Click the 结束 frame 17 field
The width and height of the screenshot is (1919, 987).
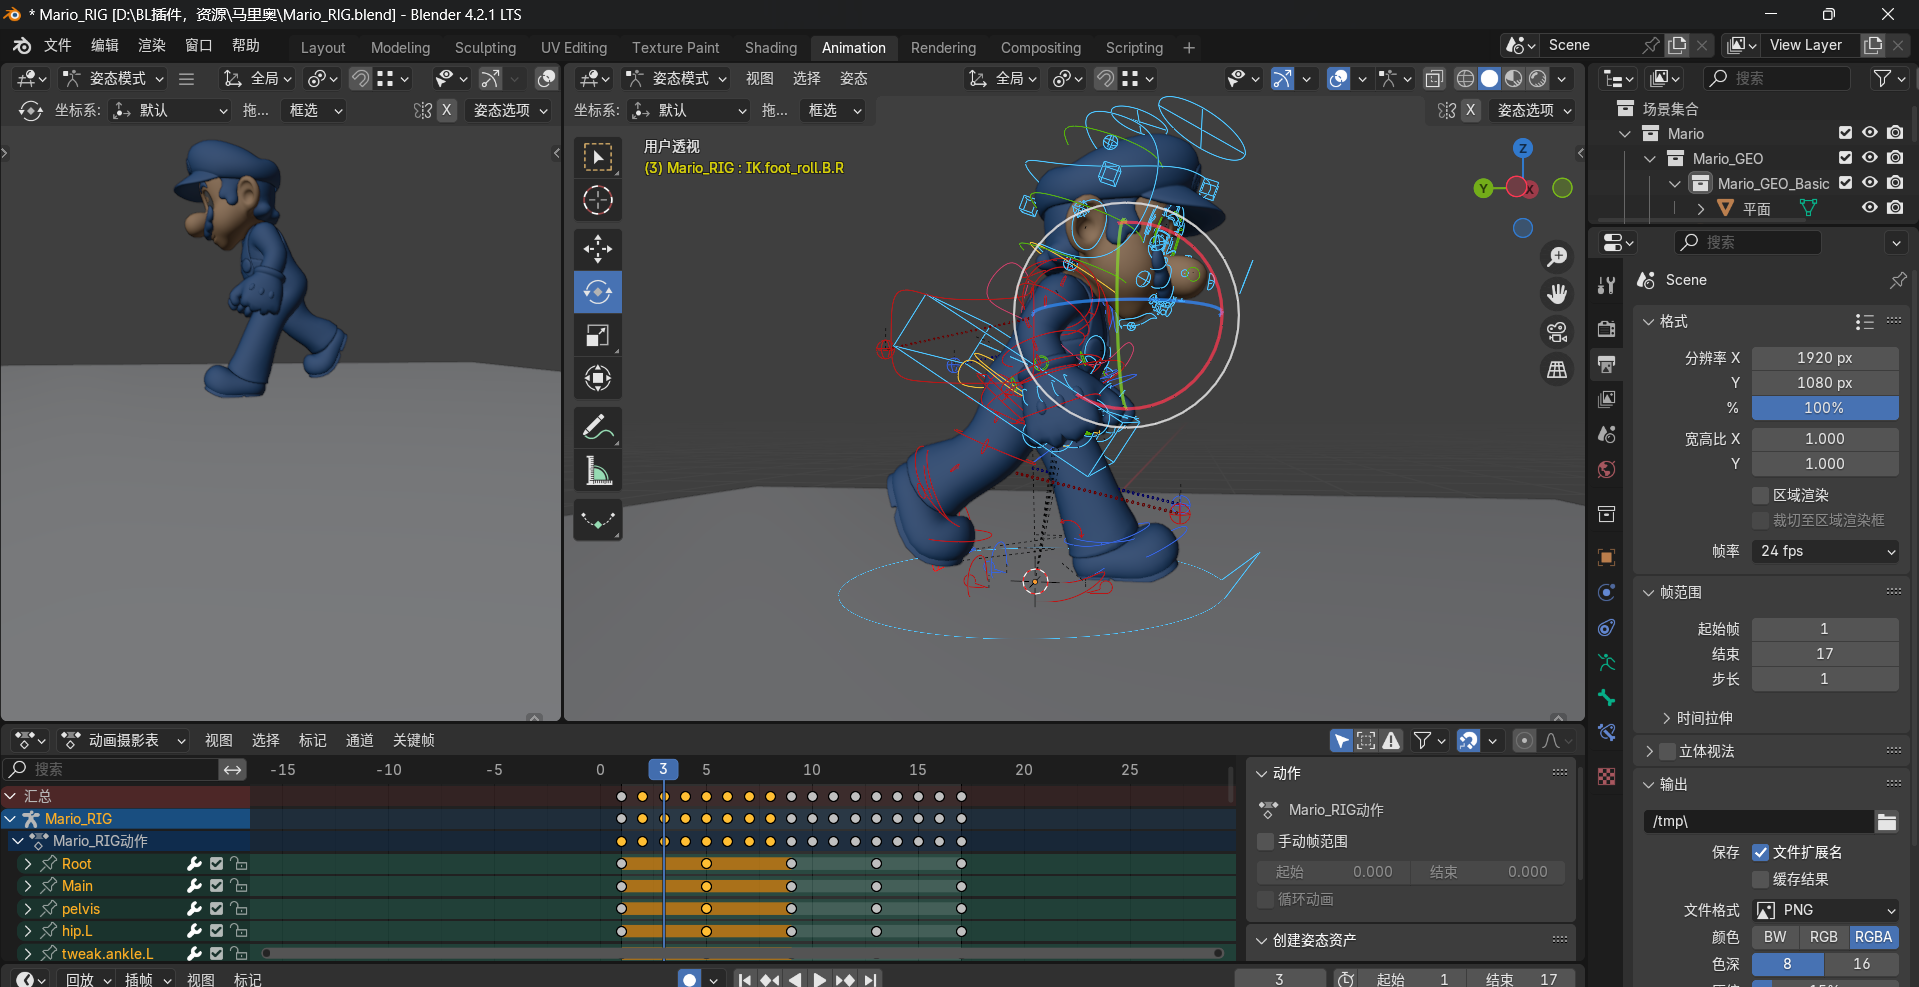[x=1825, y=654]
